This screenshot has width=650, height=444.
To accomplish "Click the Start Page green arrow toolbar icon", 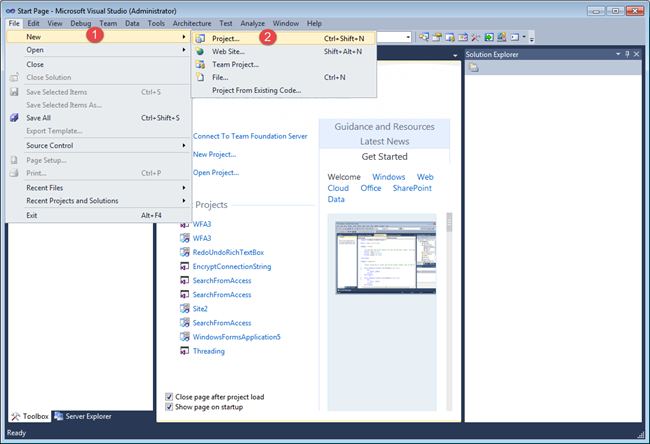I will coord(489,37).
